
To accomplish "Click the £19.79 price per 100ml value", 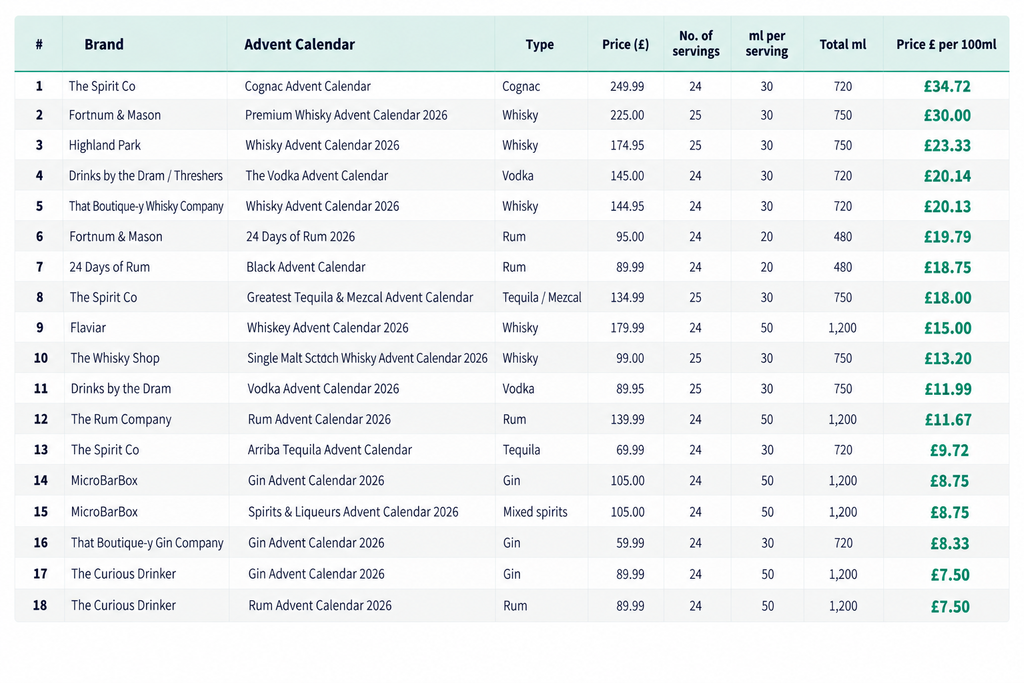I will [947, 237].
